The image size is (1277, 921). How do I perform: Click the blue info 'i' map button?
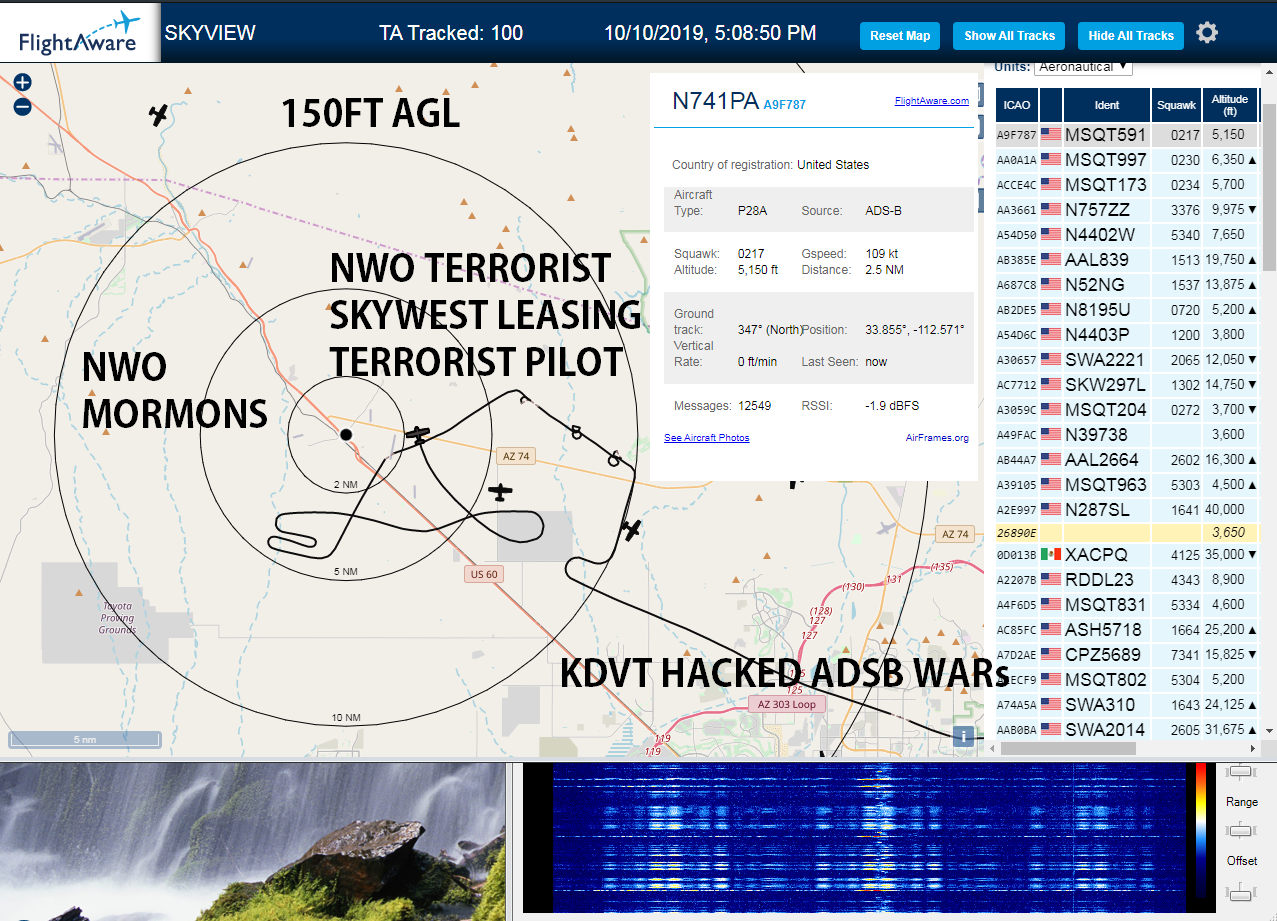pyautogui.click(x=963, y=736)
